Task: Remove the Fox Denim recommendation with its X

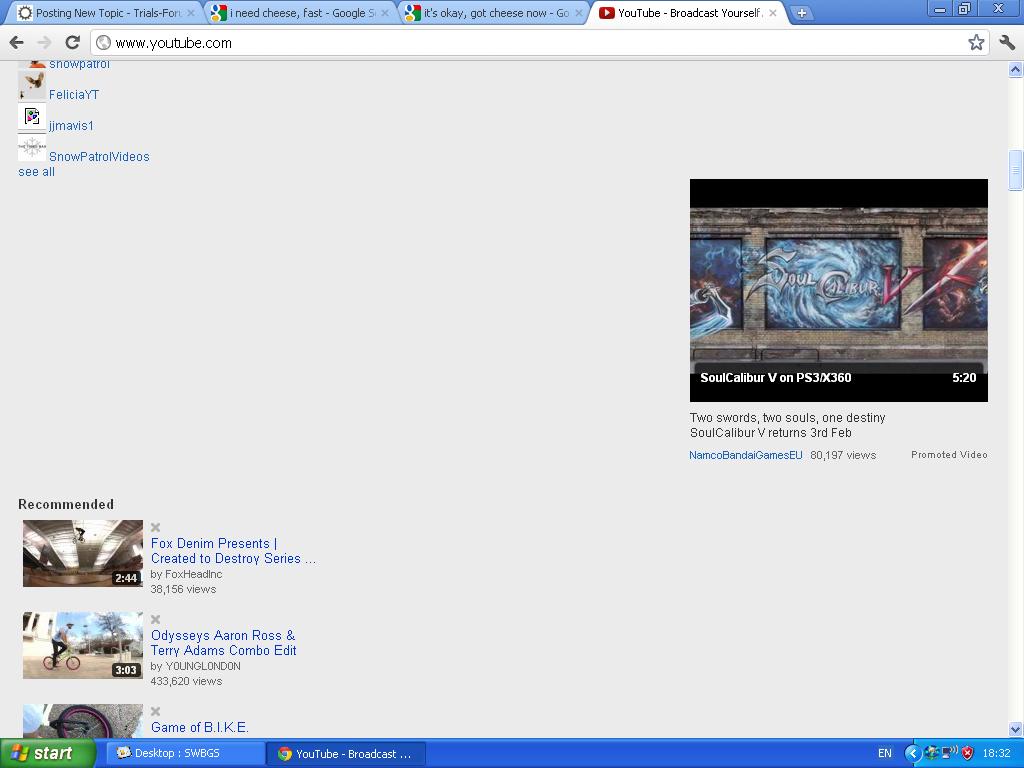Action: point(155,527)
